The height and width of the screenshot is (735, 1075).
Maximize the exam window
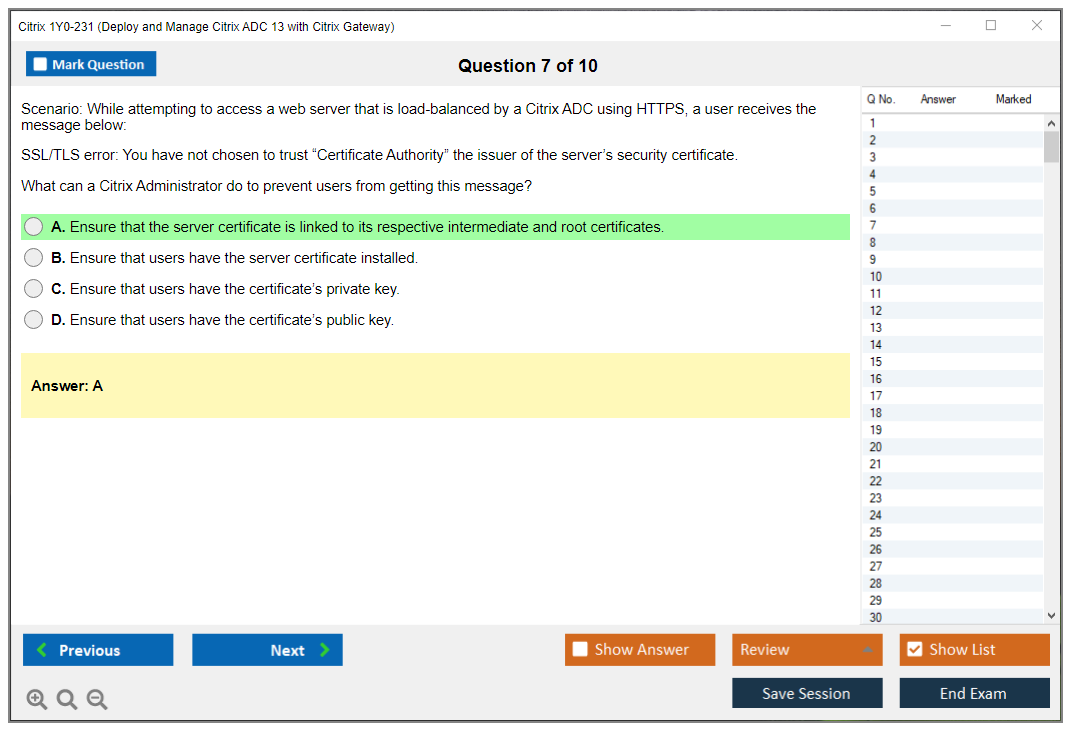(x=991, y=26)
